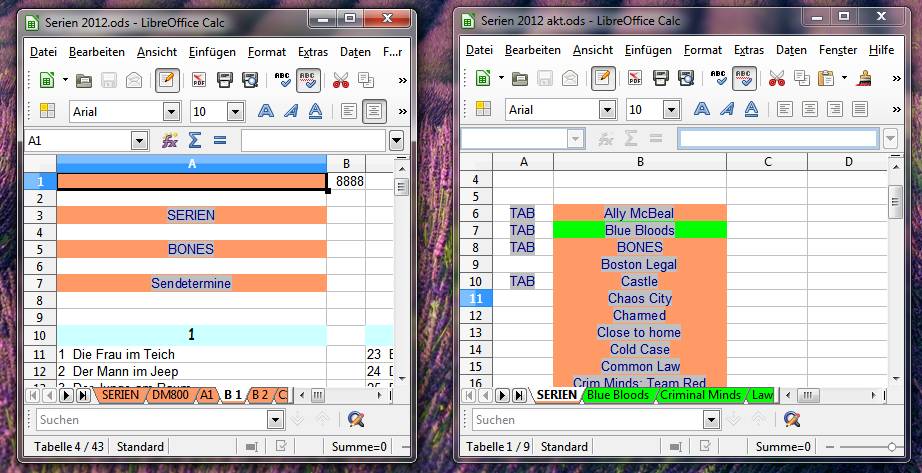This screenshot has height=473, width=922.
Task: Open font size dropdown in Serien 2012 akt.ods
Action: [671, 109]
